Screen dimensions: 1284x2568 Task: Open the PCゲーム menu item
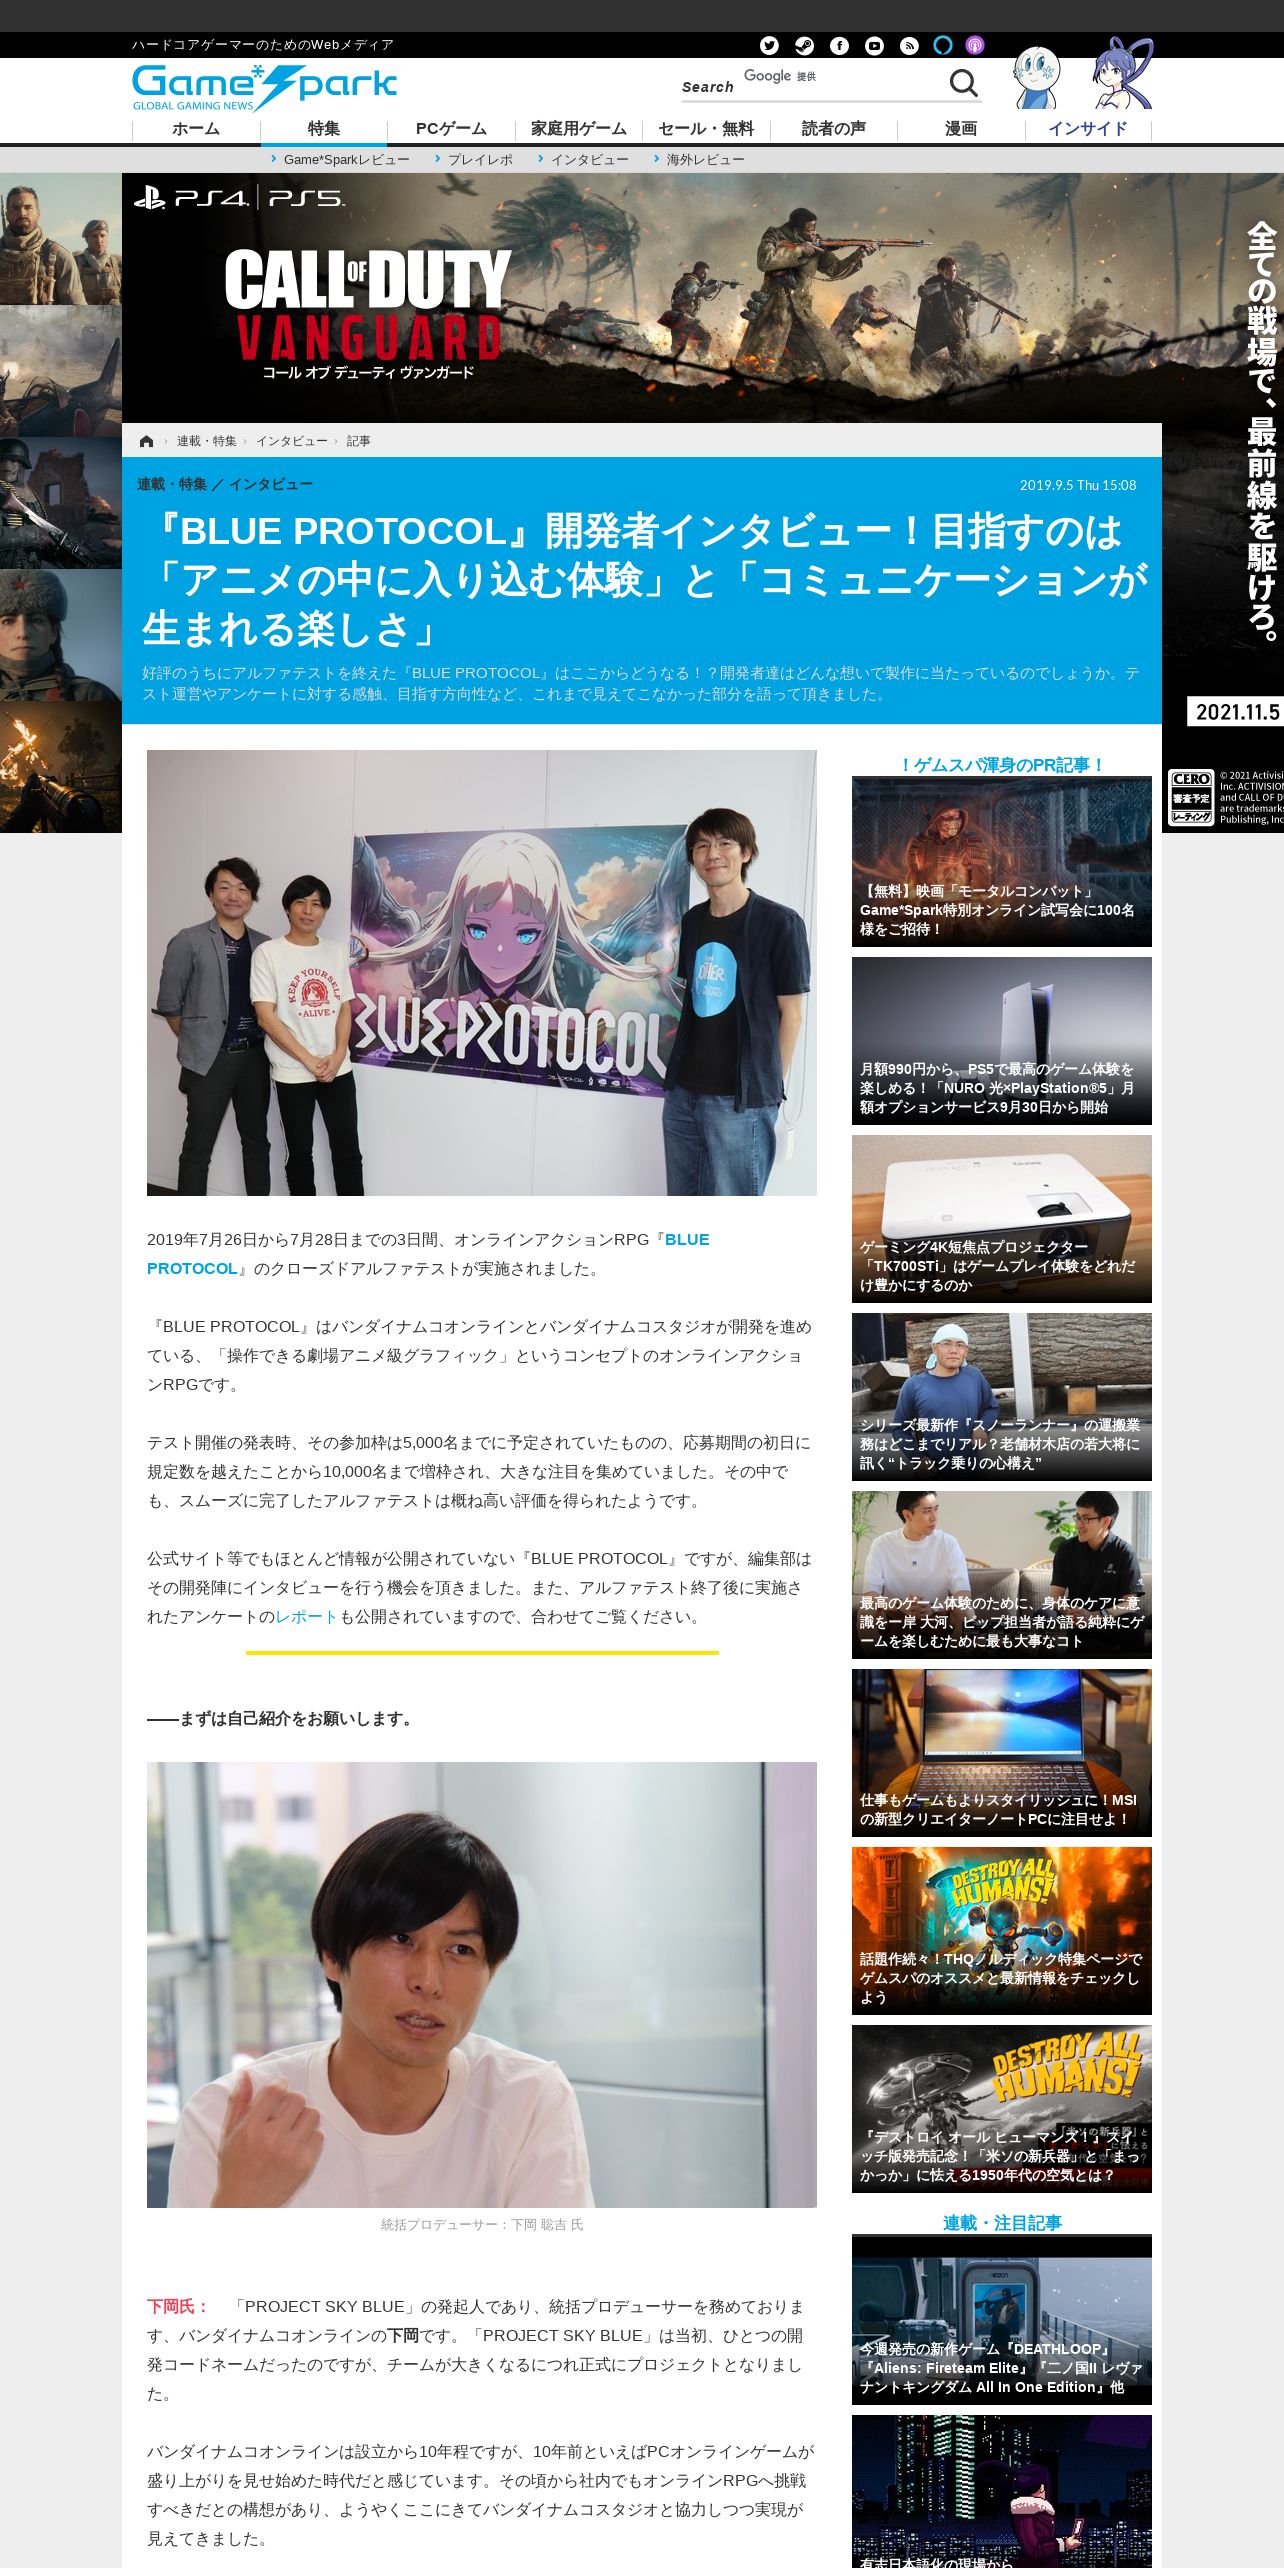(x=451, y=129)
